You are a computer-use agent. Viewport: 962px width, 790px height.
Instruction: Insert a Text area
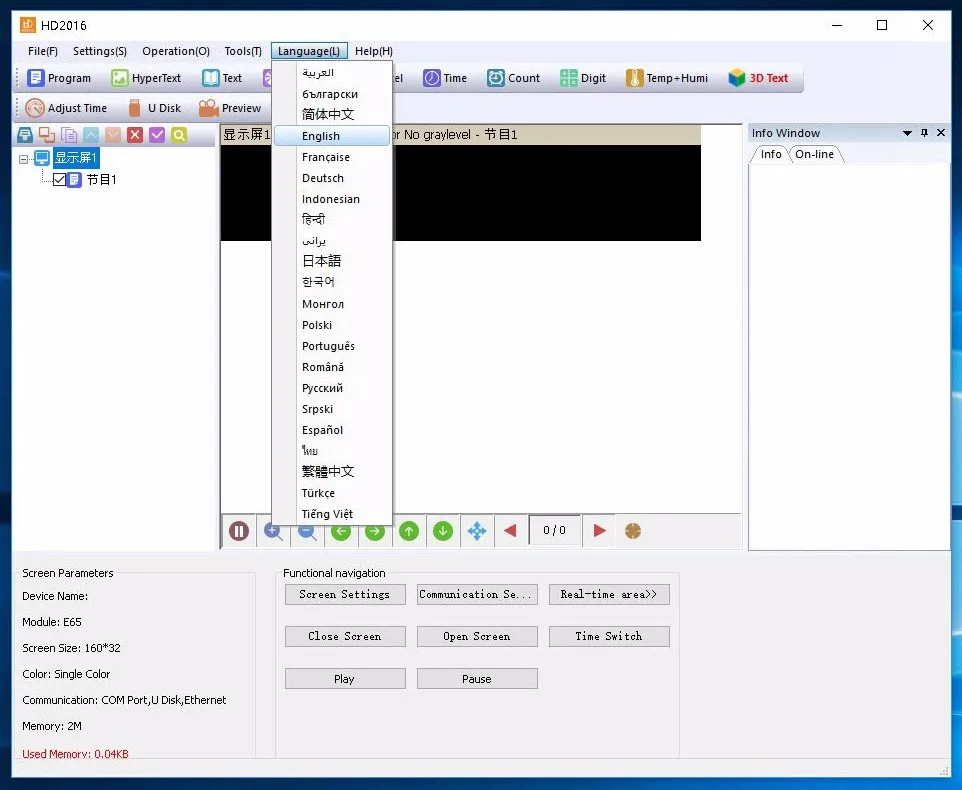[x=222, y=78]
